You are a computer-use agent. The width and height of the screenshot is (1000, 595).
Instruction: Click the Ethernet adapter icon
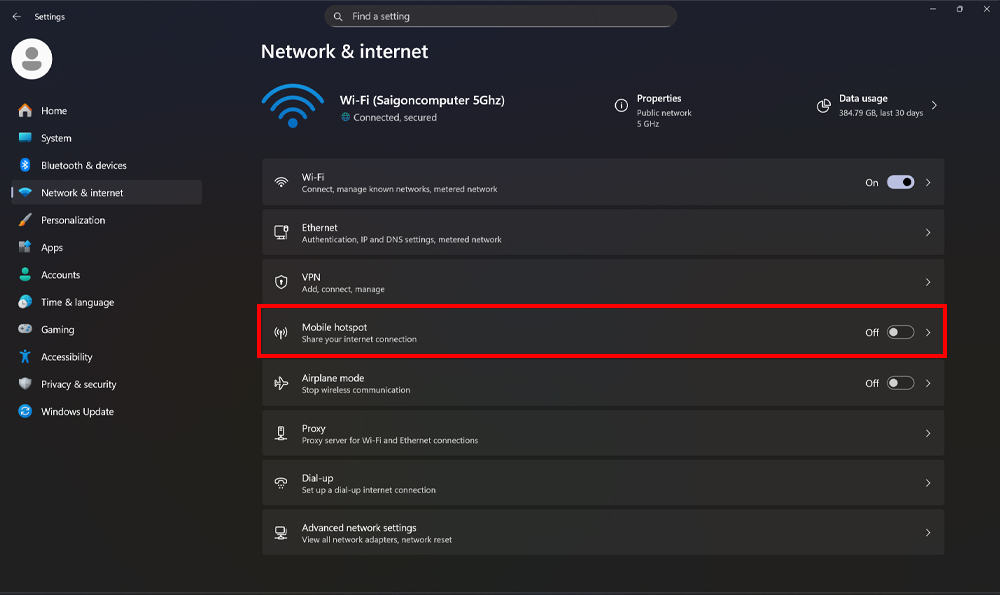(280, 232)
